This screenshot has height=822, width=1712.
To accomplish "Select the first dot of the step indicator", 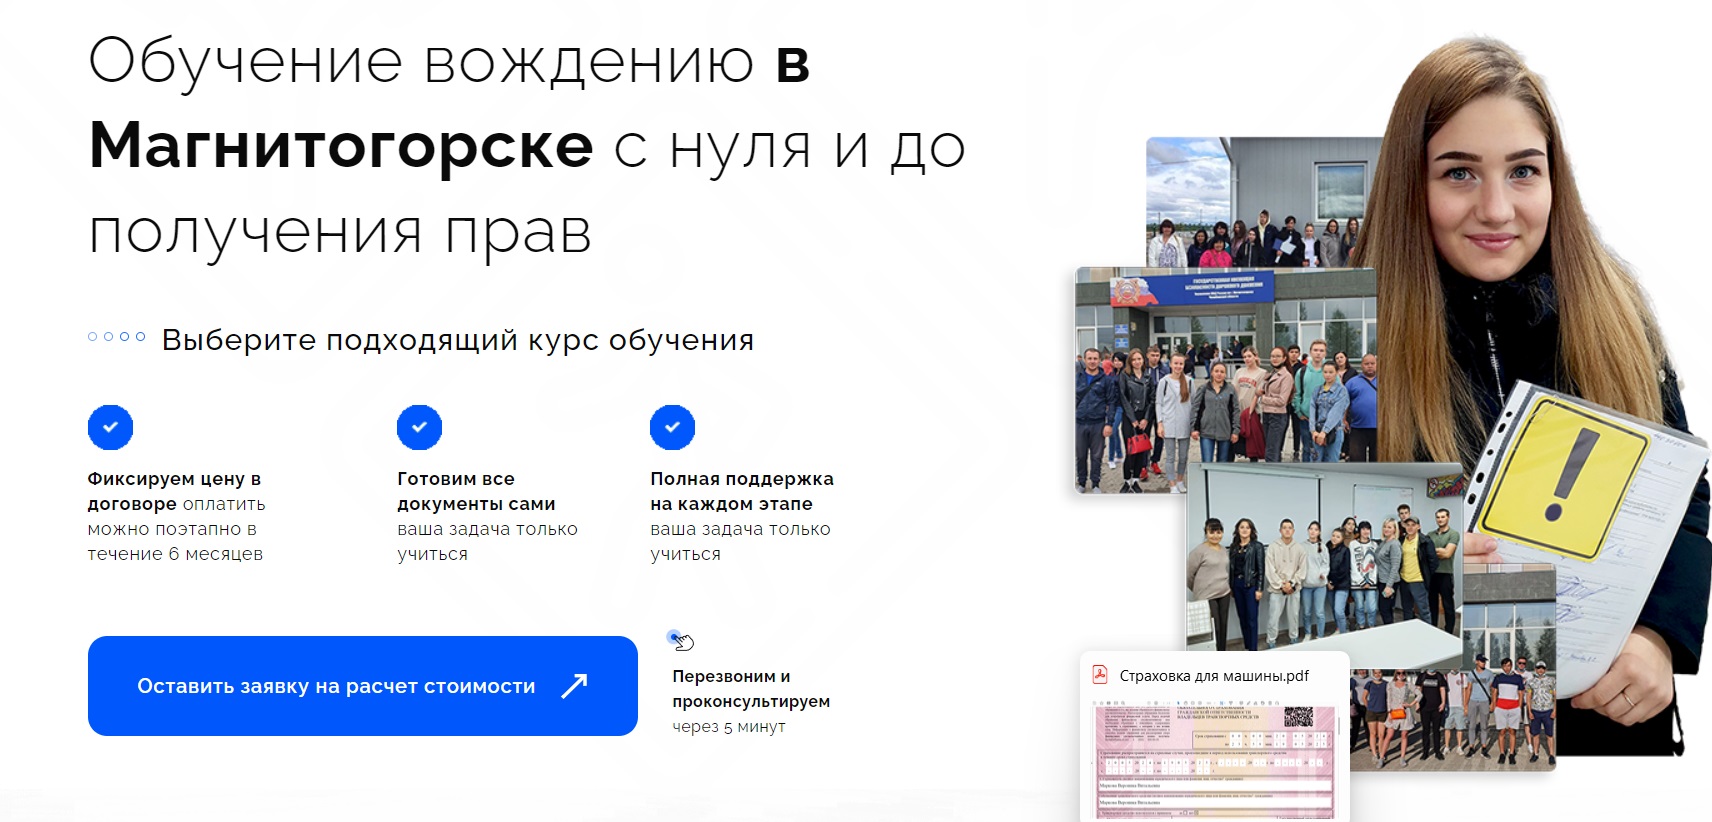I will point(93,337).
